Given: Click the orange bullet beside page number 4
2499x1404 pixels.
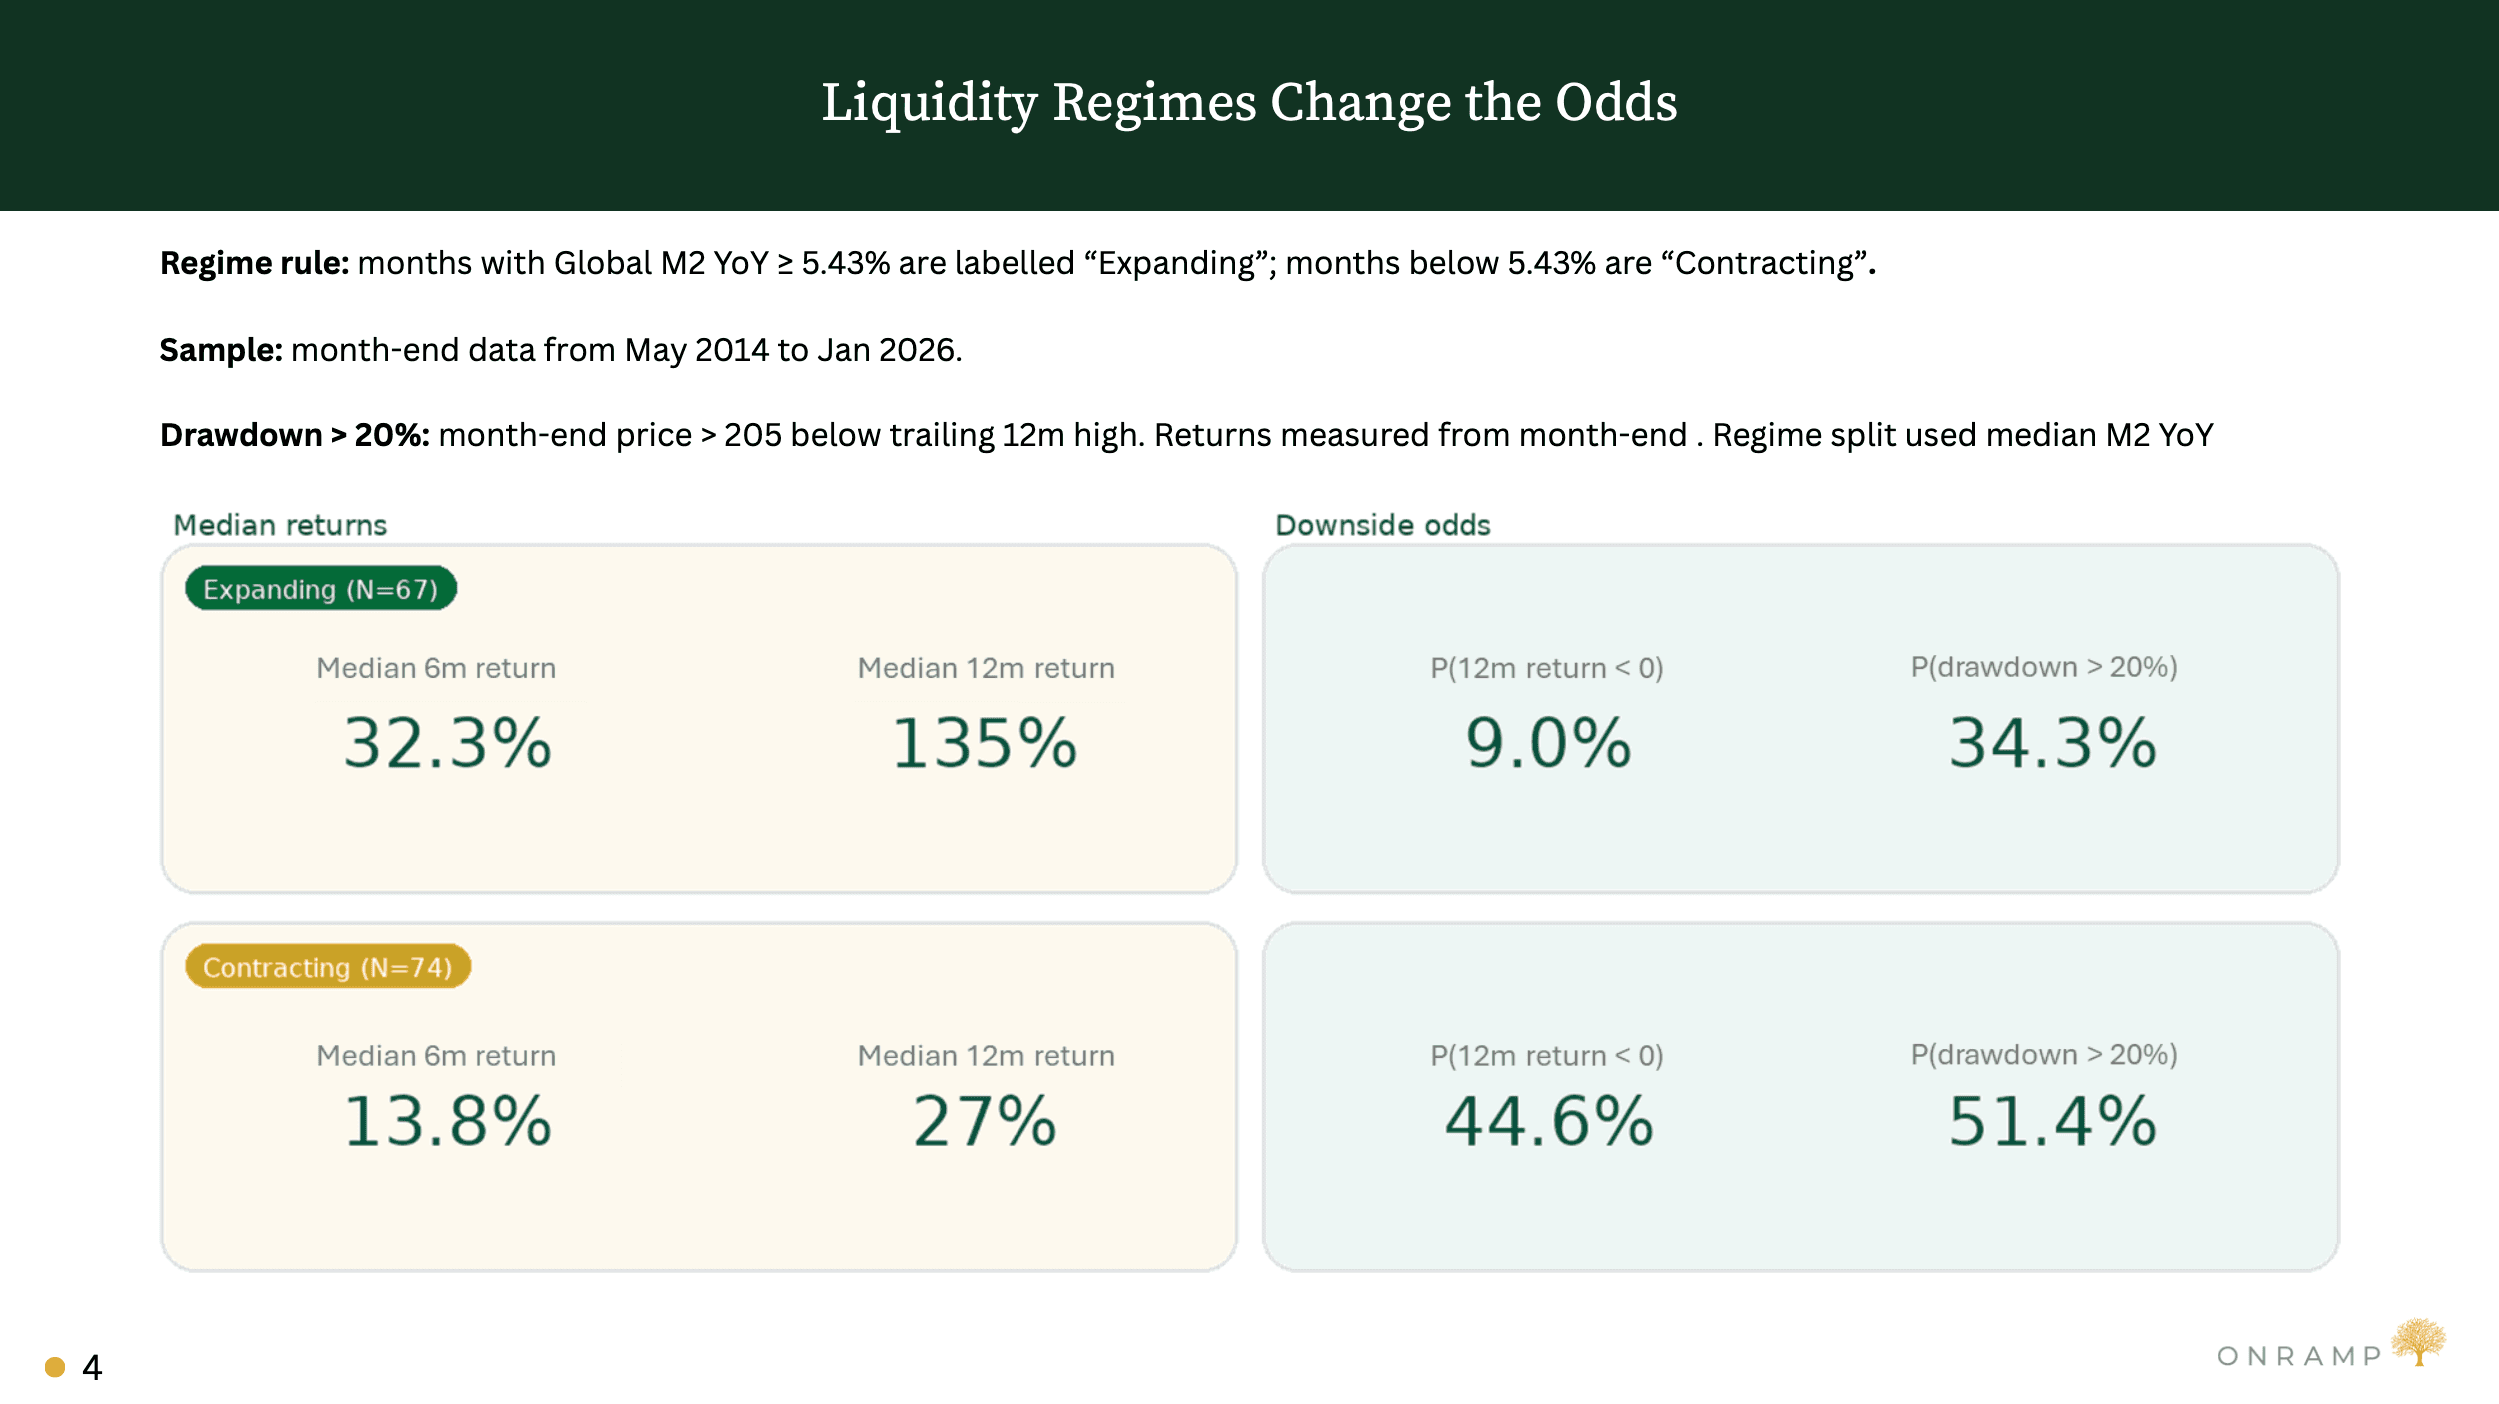Looking at the screenshot, I should pos(55,1367).
